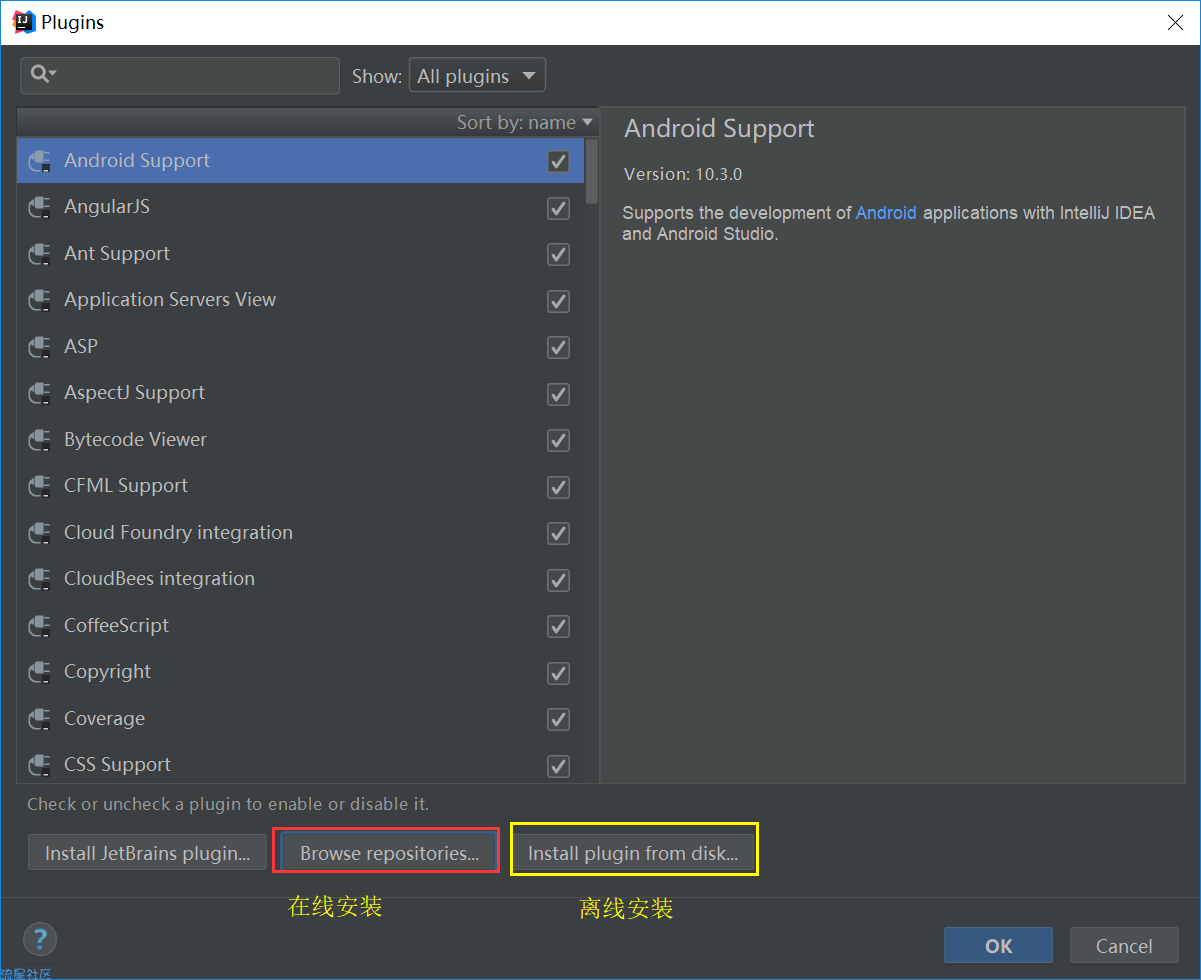Toggle the Ant Support checkbox
This screenshot has height=980, width=1201.
click(558, 254)
